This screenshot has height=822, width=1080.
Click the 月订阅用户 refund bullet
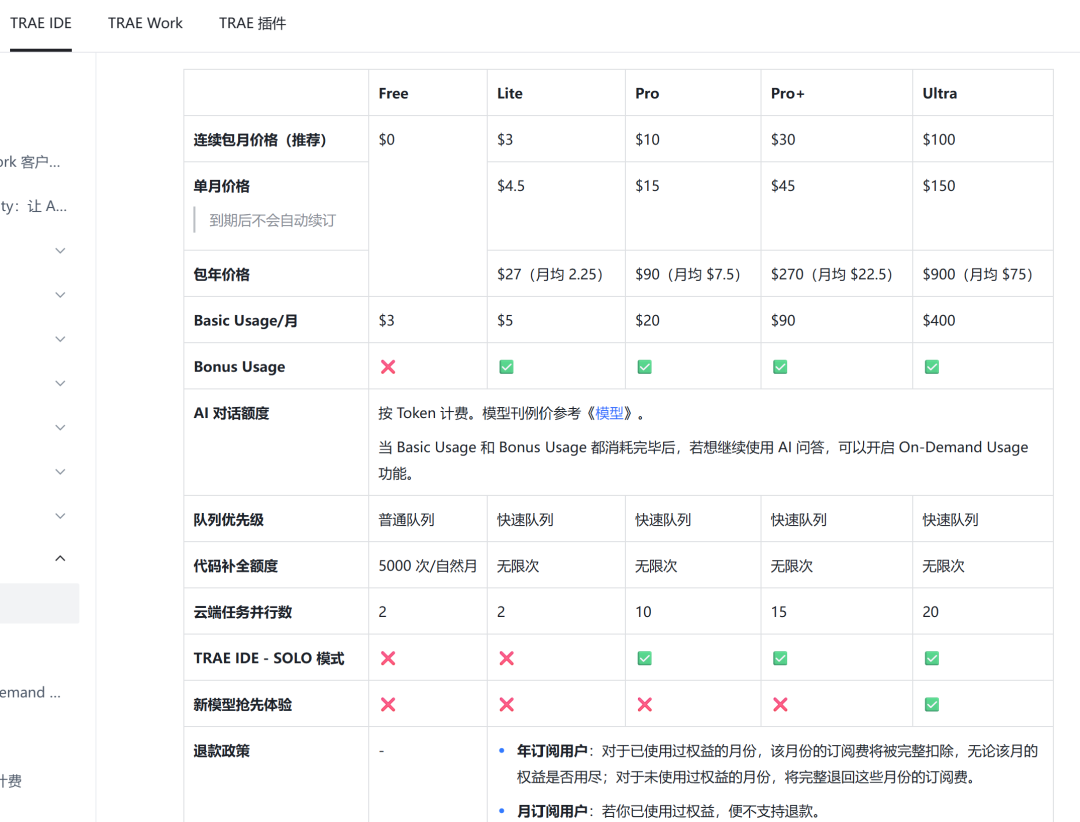[x=668, y=811]
